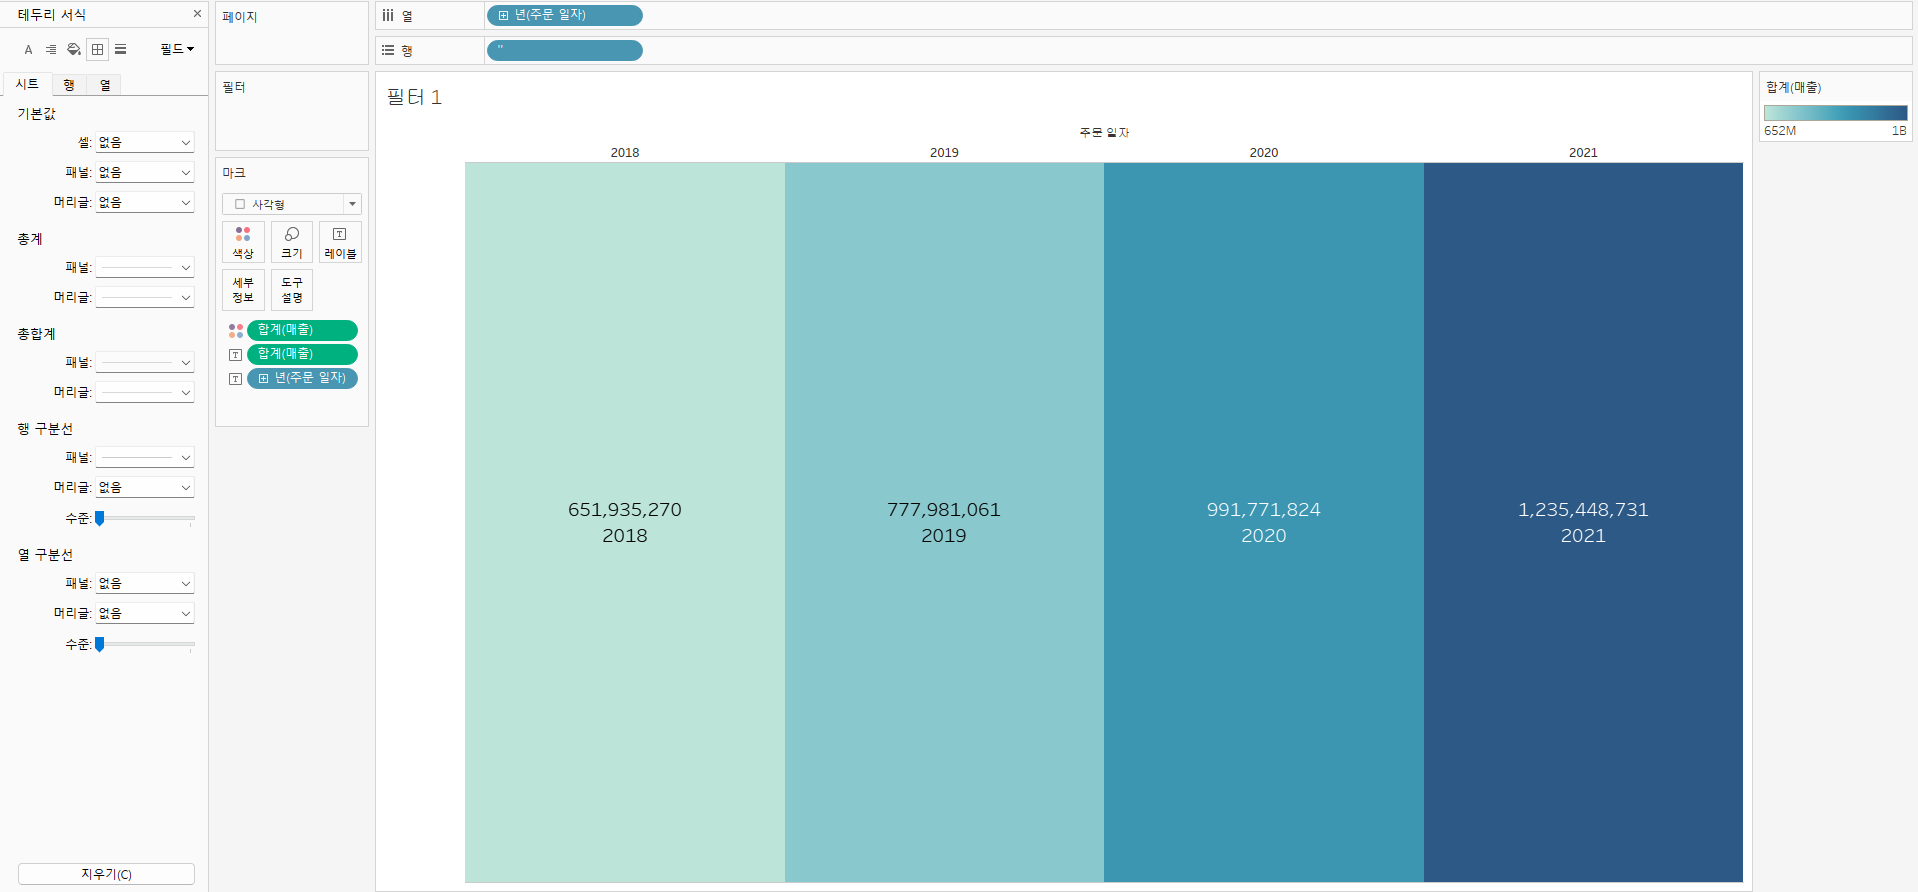The image size is (1918, 892).
Task: Switch to the 열 tab
Action: tap(105, 85)
